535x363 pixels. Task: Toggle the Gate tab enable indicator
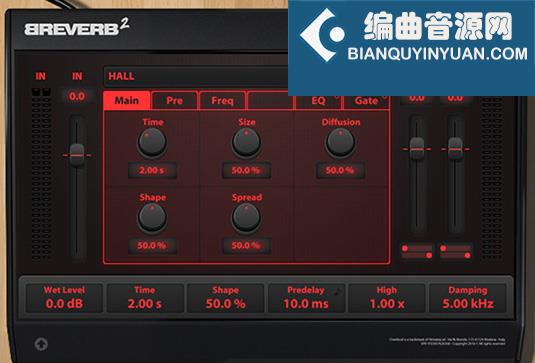point(385,97)
